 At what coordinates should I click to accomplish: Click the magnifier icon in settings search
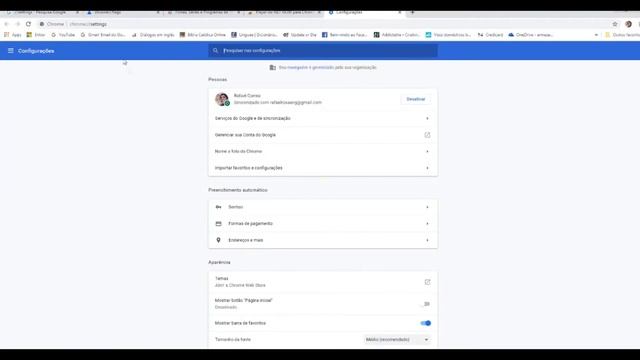click(x=216, y=51)
